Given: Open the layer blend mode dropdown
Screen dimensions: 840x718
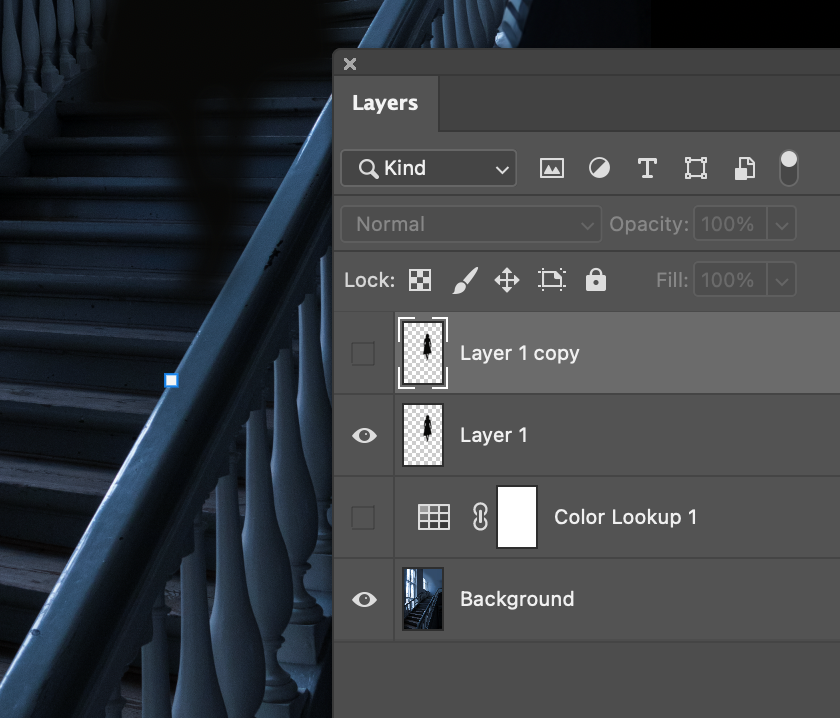Looking at the screenshot, I should pyautogui.click(x=470, y=224).
